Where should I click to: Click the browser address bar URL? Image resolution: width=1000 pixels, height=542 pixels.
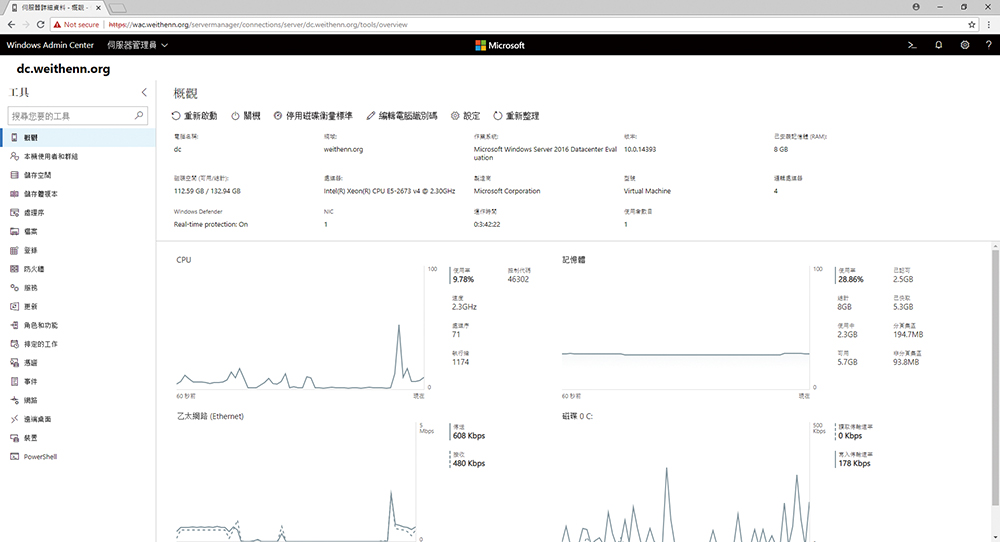point(258,25)
